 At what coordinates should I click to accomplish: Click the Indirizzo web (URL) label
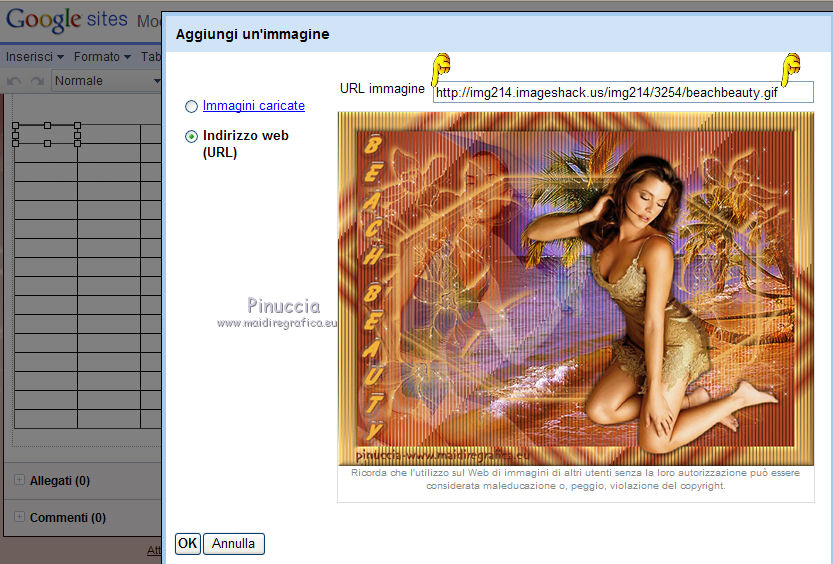click(245, 144)
